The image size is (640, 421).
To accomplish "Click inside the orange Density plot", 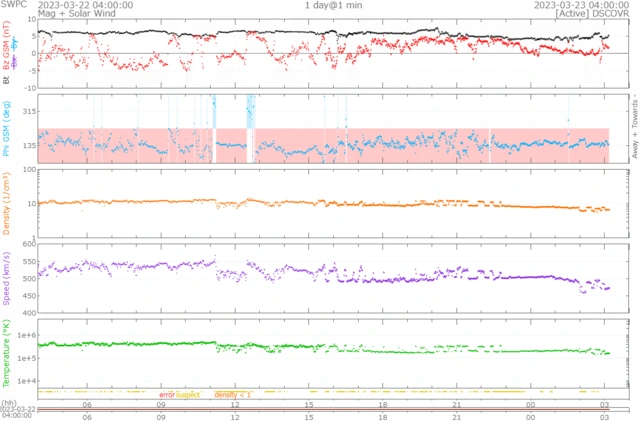I will [333, 203].
